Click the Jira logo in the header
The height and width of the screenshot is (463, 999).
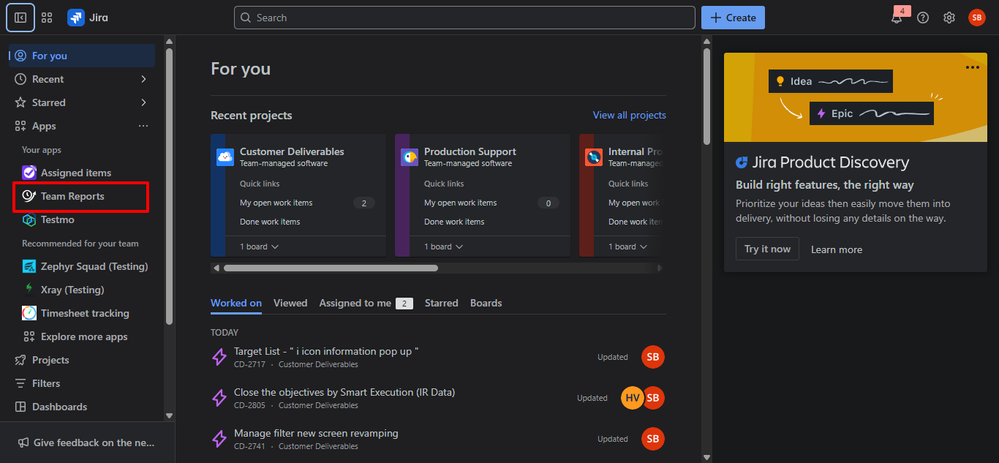click(88, 18)
